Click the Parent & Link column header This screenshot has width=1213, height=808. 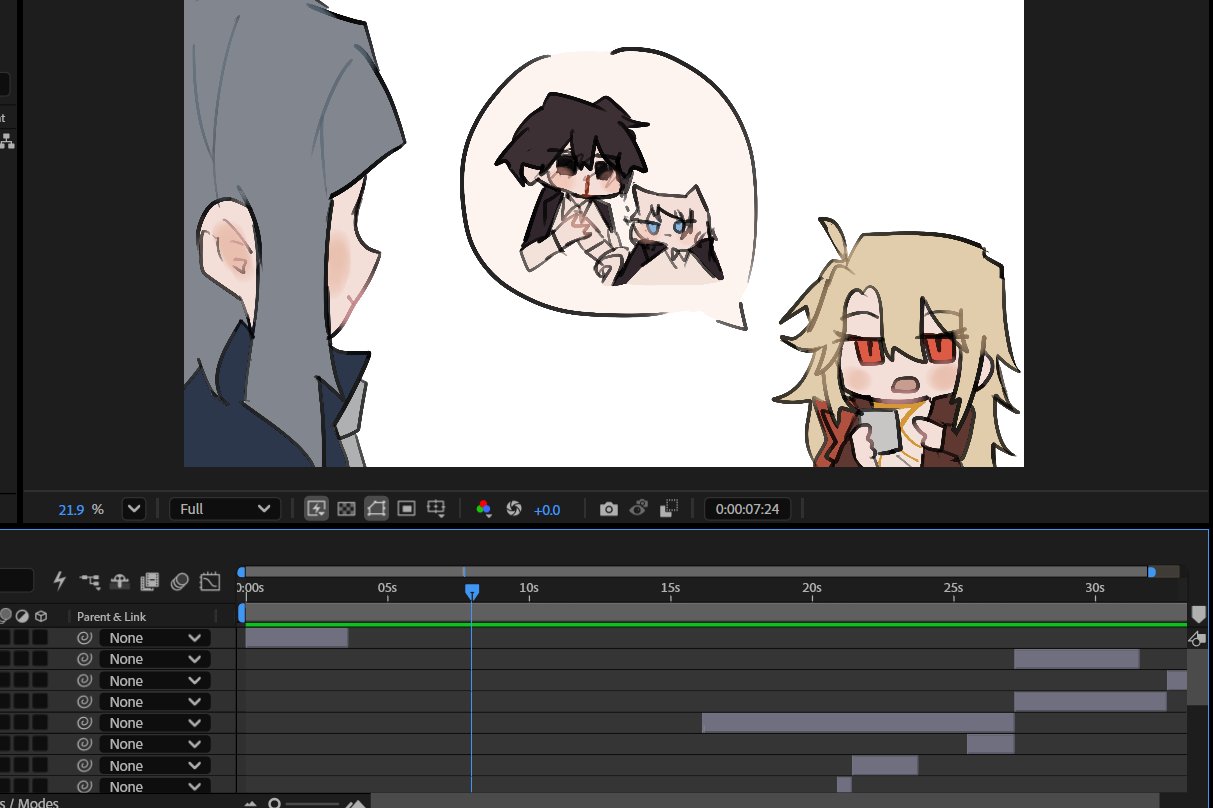pos(110,616)
